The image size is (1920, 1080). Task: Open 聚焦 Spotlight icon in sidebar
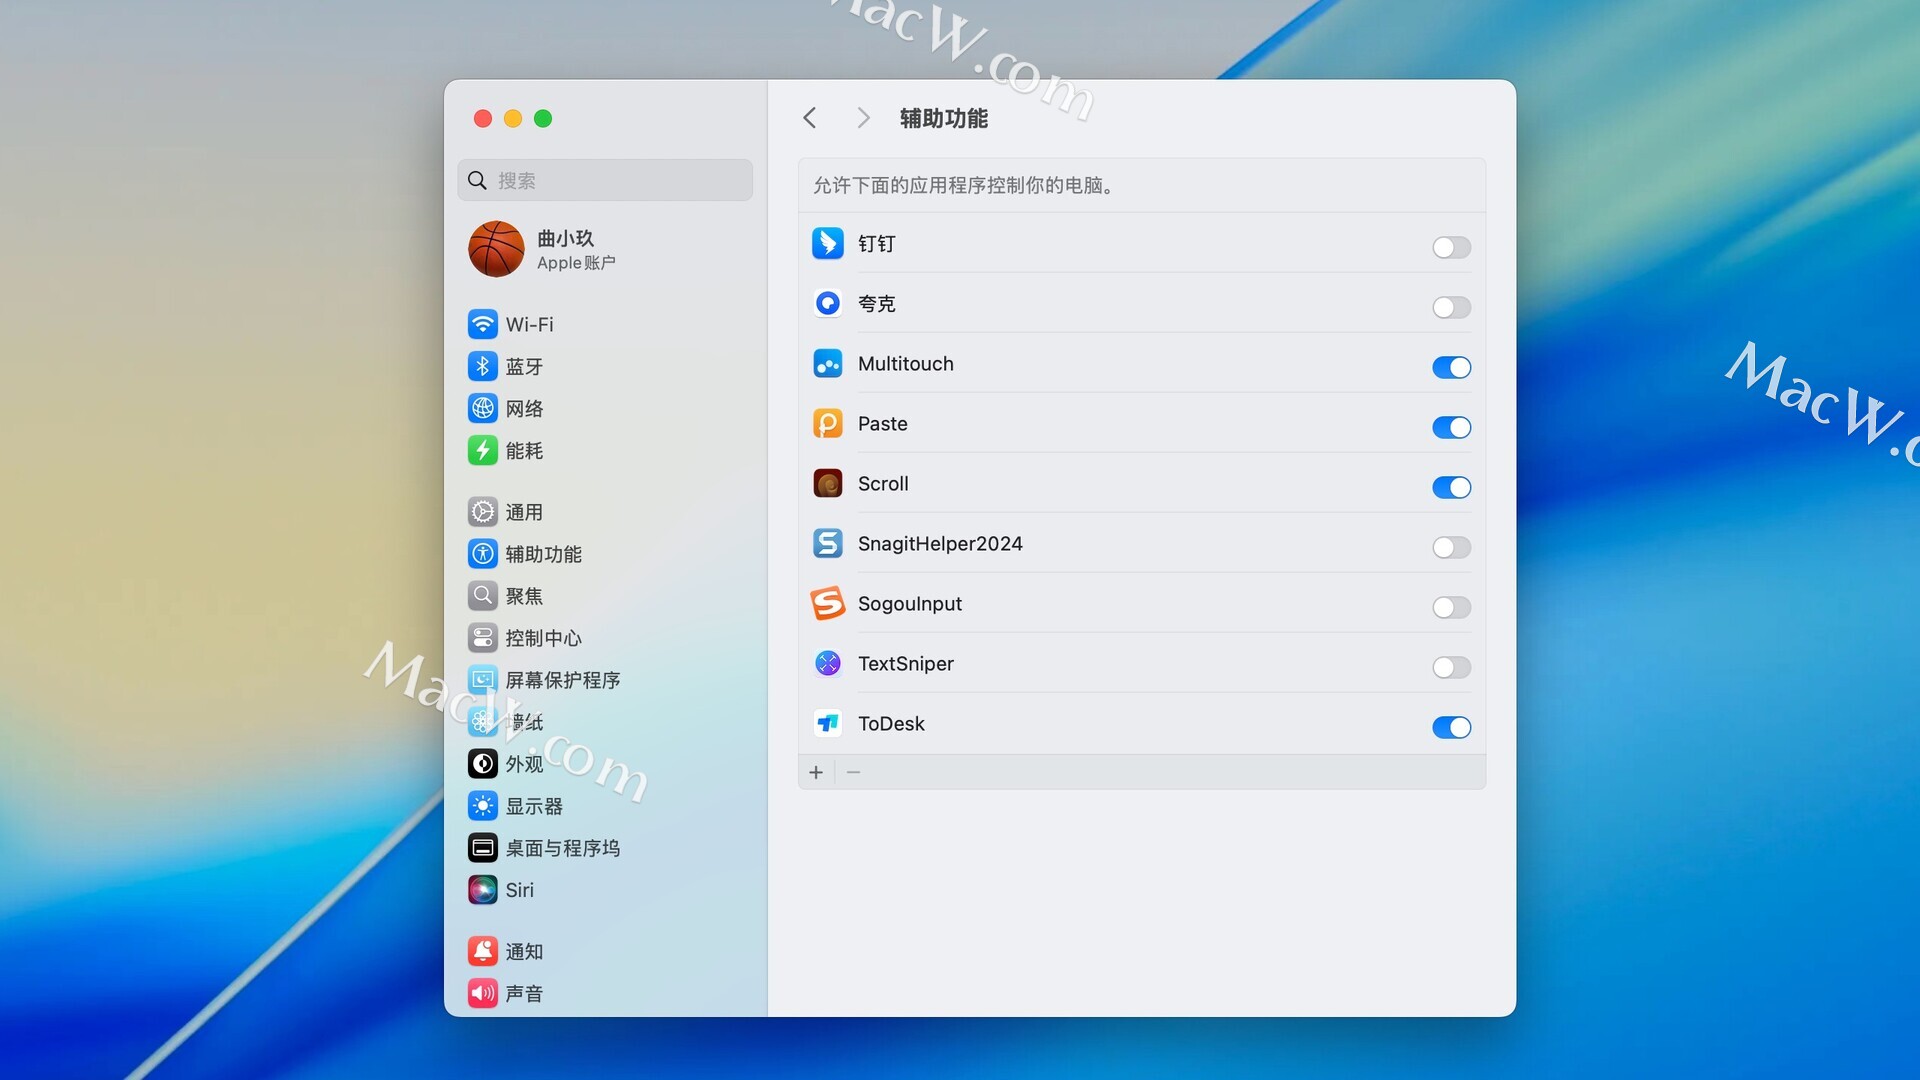coord(483,596)
